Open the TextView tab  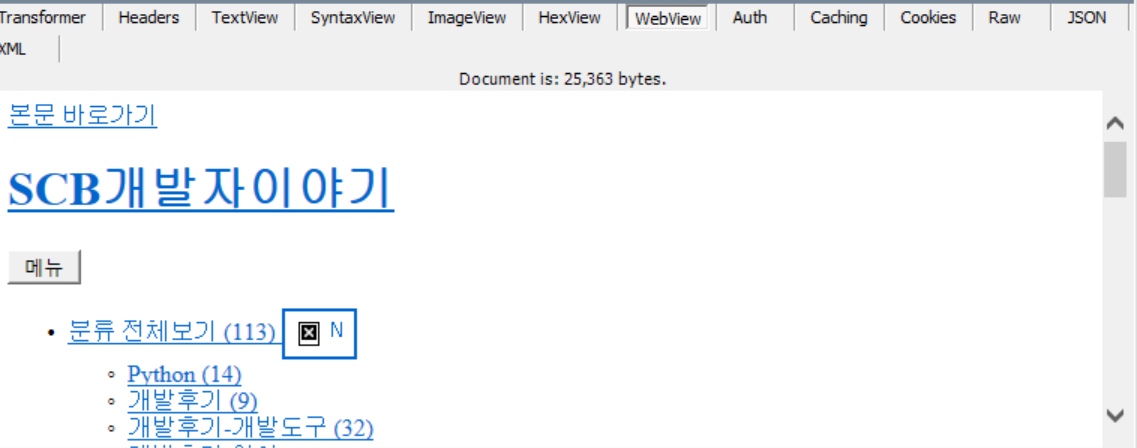(244, 18)
